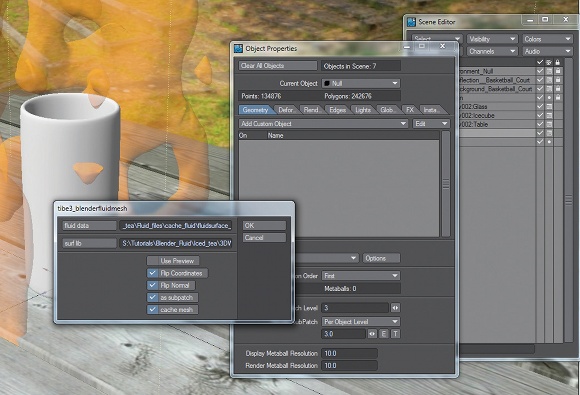580x395 pixels.
Task: Open the Edit dropdown in Object Properties
Action: pyautogui.click(x=431, y=124)
